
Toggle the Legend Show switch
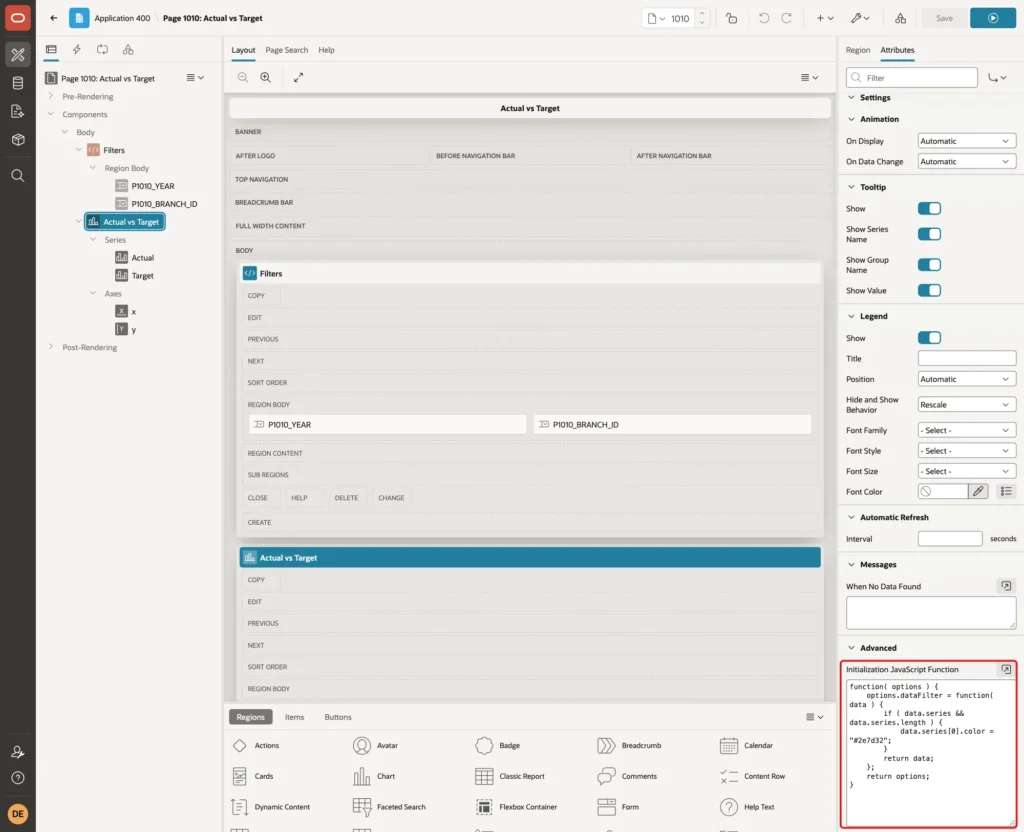click(929, 338)
